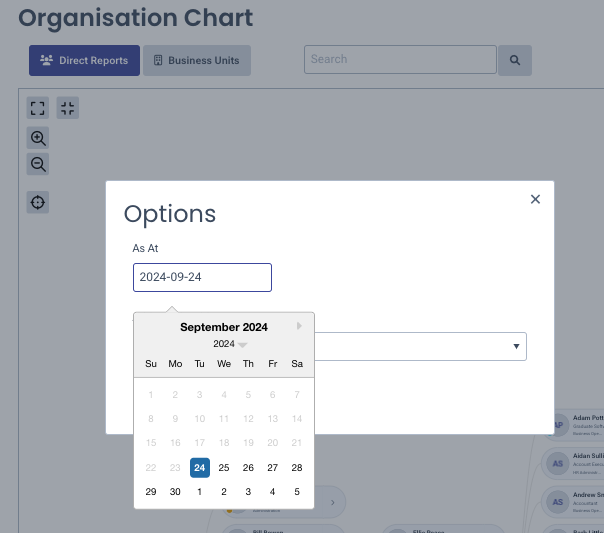This screenshot has width=604, height=533.
Task: Choose the highlighted date 24
Action: click(200, 468)
